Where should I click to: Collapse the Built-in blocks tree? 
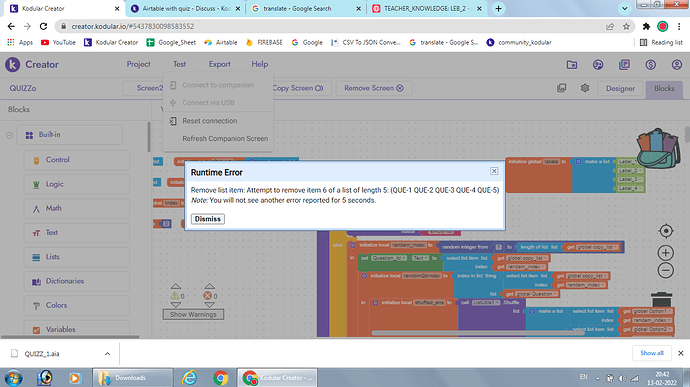[x=10, y=135]
